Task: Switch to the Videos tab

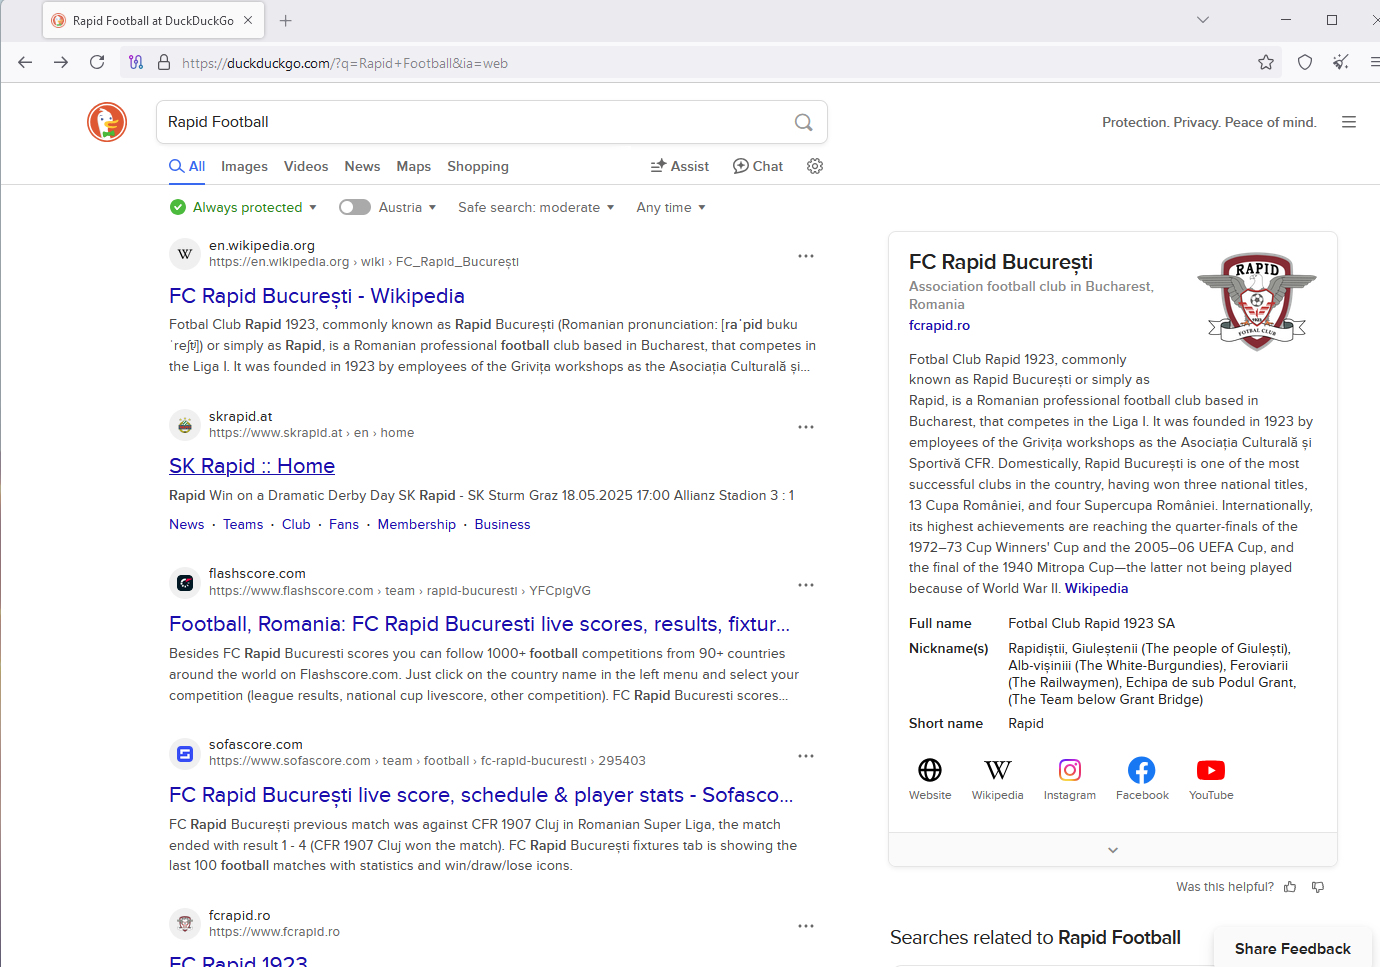Action: pyautogui.click(x=306, y=166)
